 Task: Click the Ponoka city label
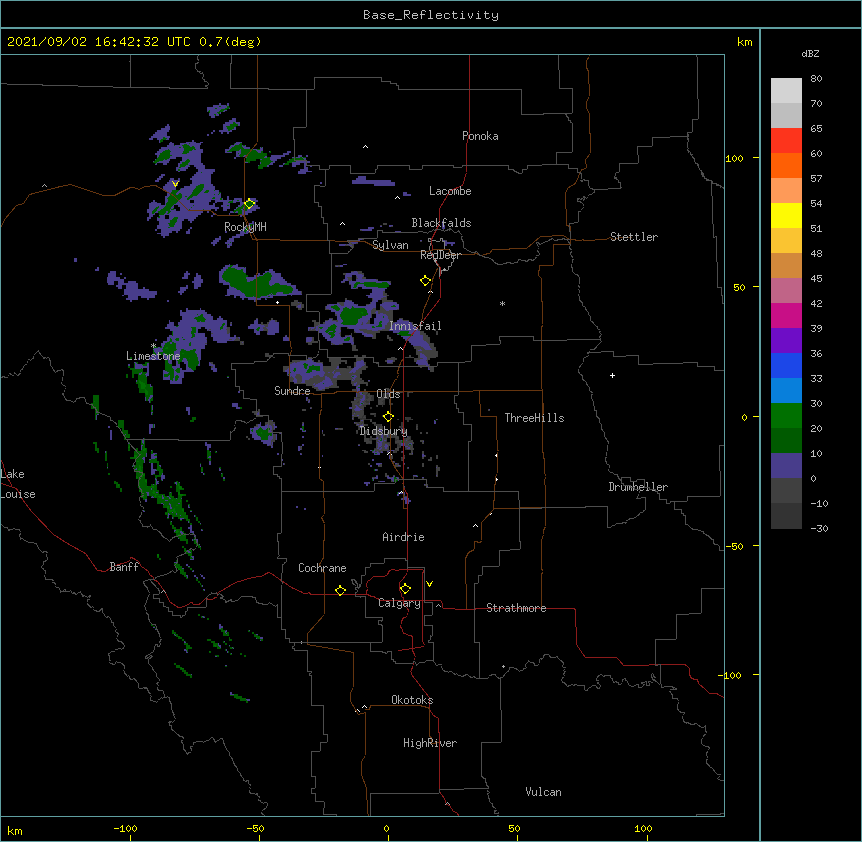(480, 136)
